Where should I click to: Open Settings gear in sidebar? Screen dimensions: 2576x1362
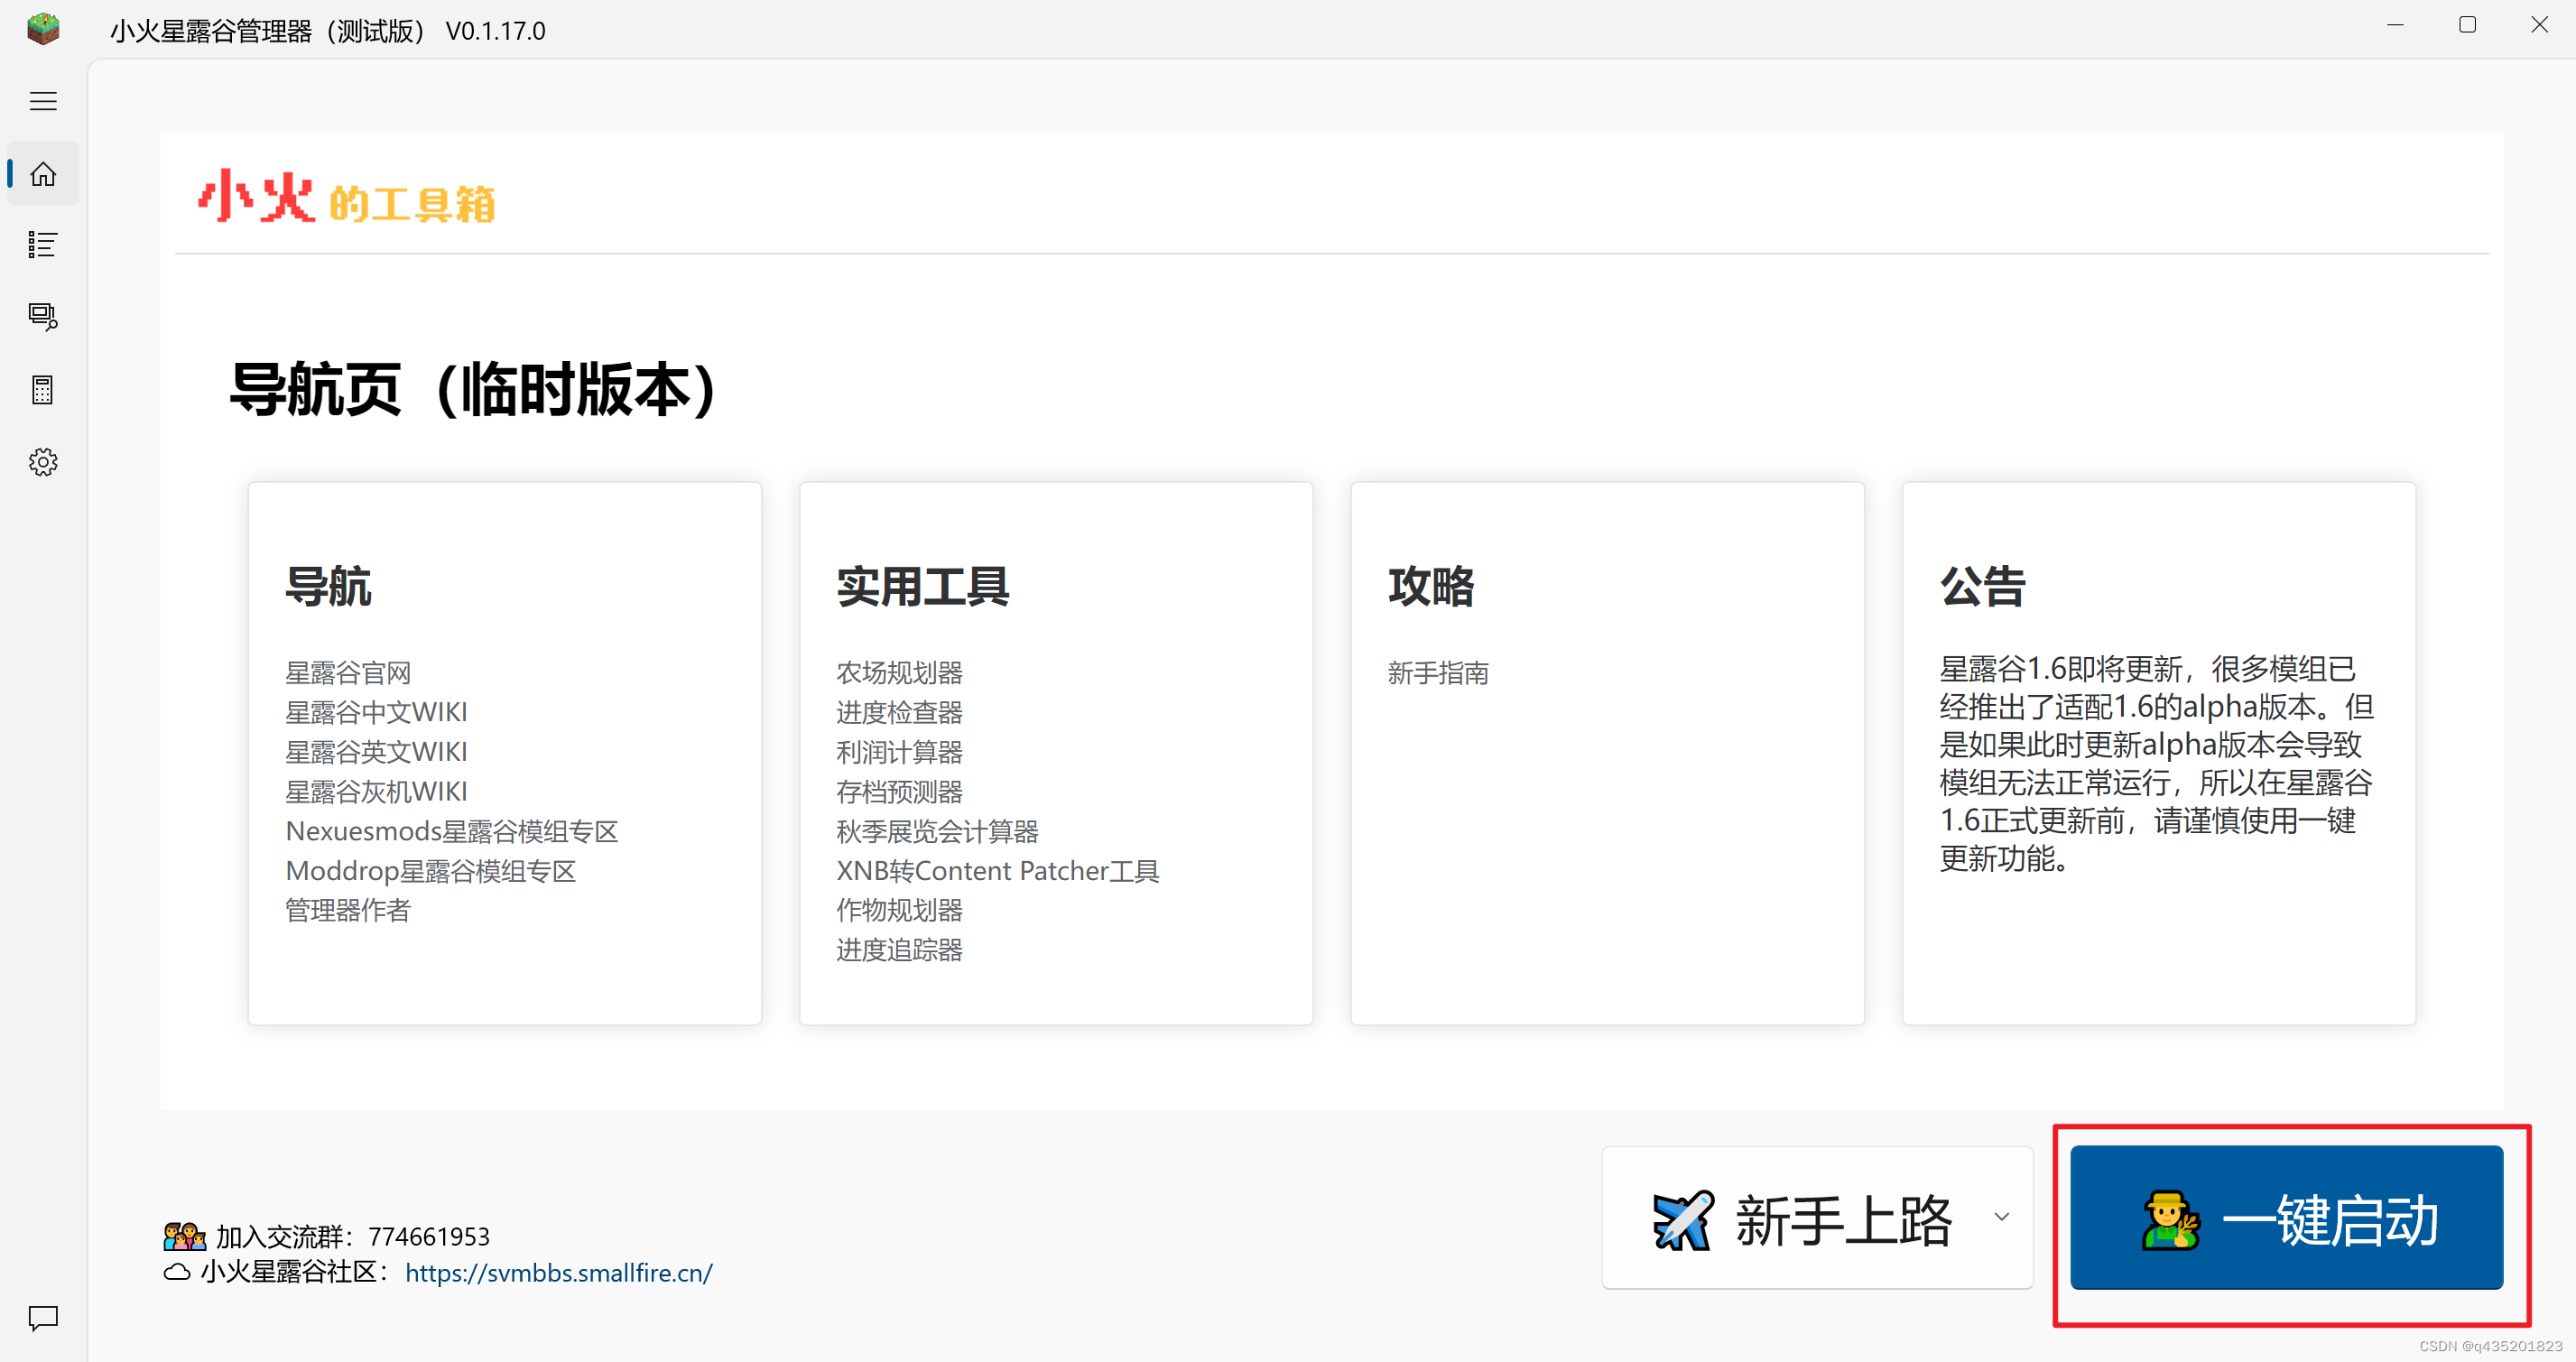(x=43, y=462)
